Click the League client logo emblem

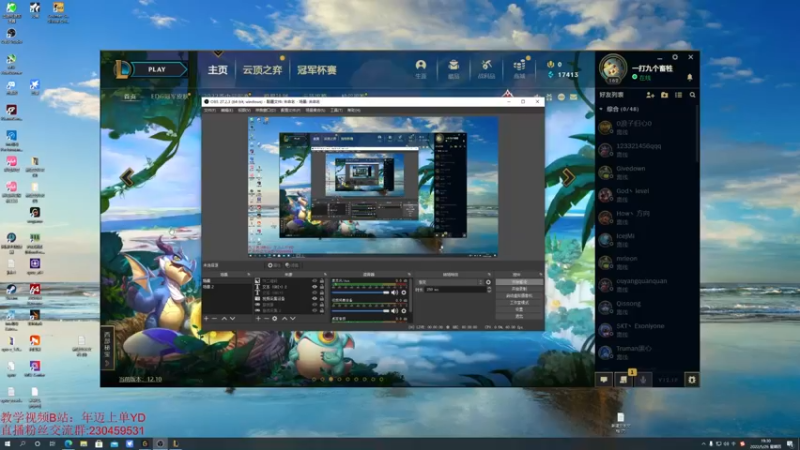[x=121, y=69]
